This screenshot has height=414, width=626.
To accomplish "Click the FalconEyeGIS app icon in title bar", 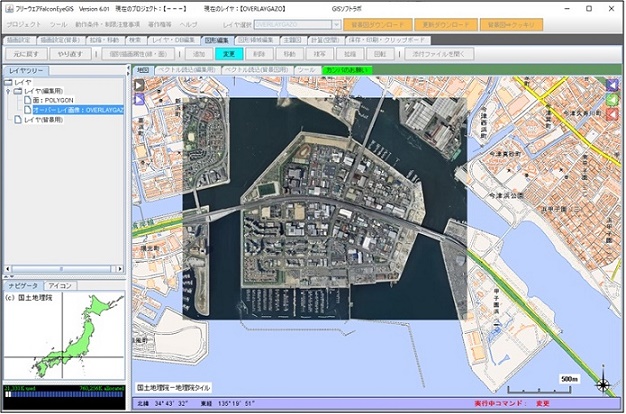I will tap(9, 9).
